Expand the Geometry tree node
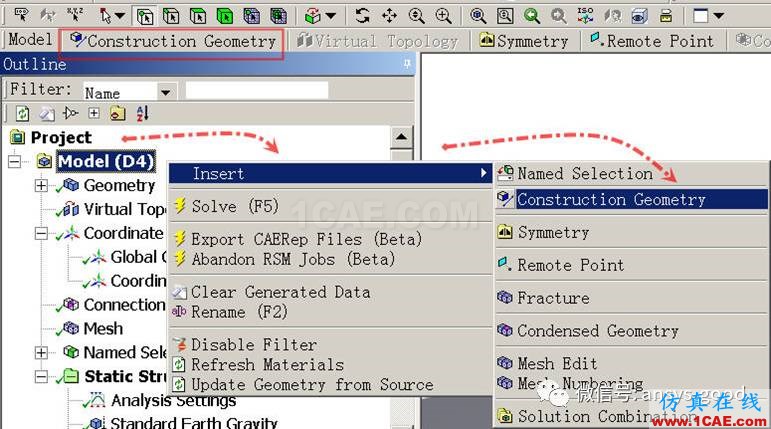The image size is (771, 429). coord(41,185)
